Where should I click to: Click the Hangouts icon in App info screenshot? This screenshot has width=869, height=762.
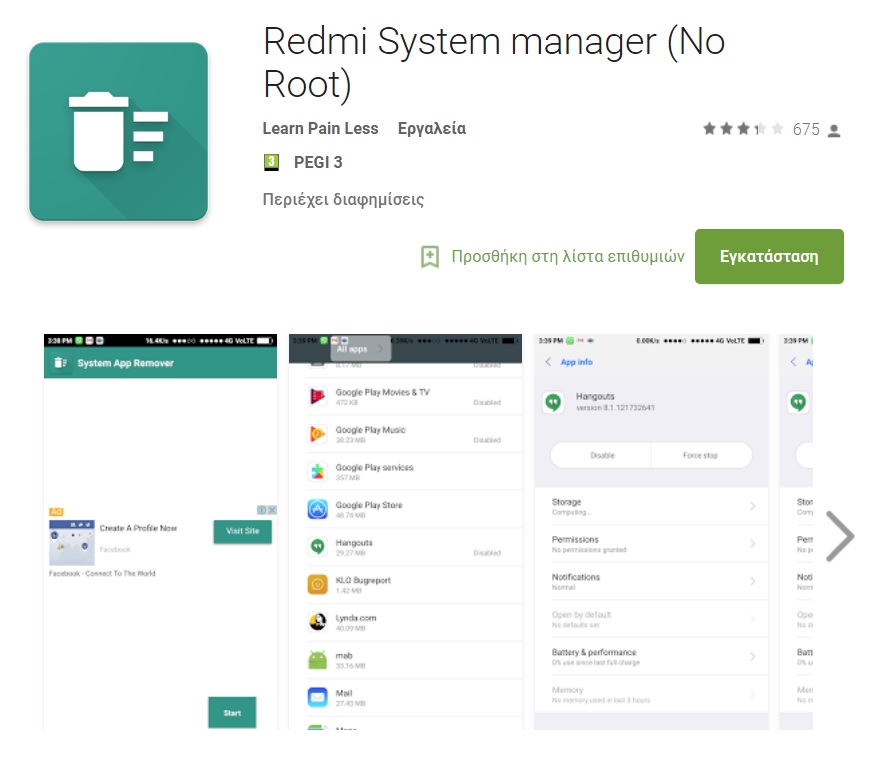(553, 402)
